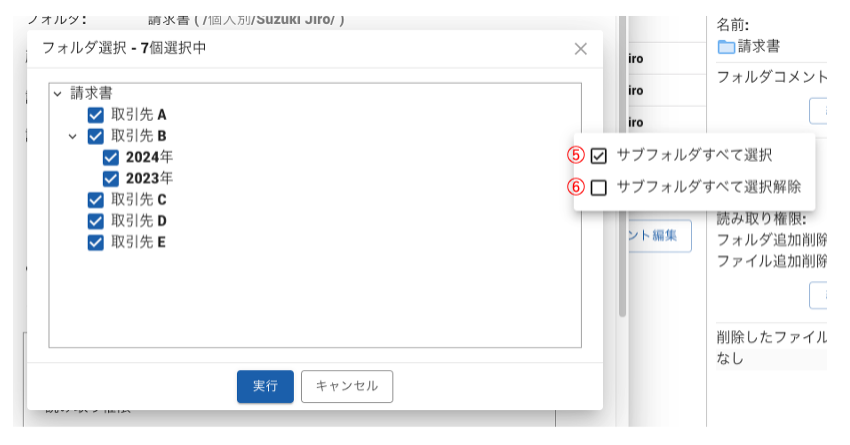Uncheck the 取引先 B checkbox
This screenshot has height=445, width=850.
pos(96,136)
